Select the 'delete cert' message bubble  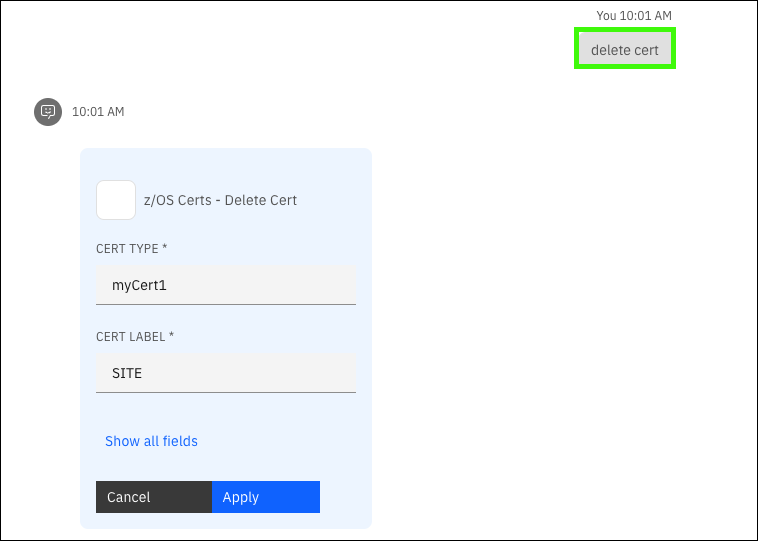coord(625,49)
